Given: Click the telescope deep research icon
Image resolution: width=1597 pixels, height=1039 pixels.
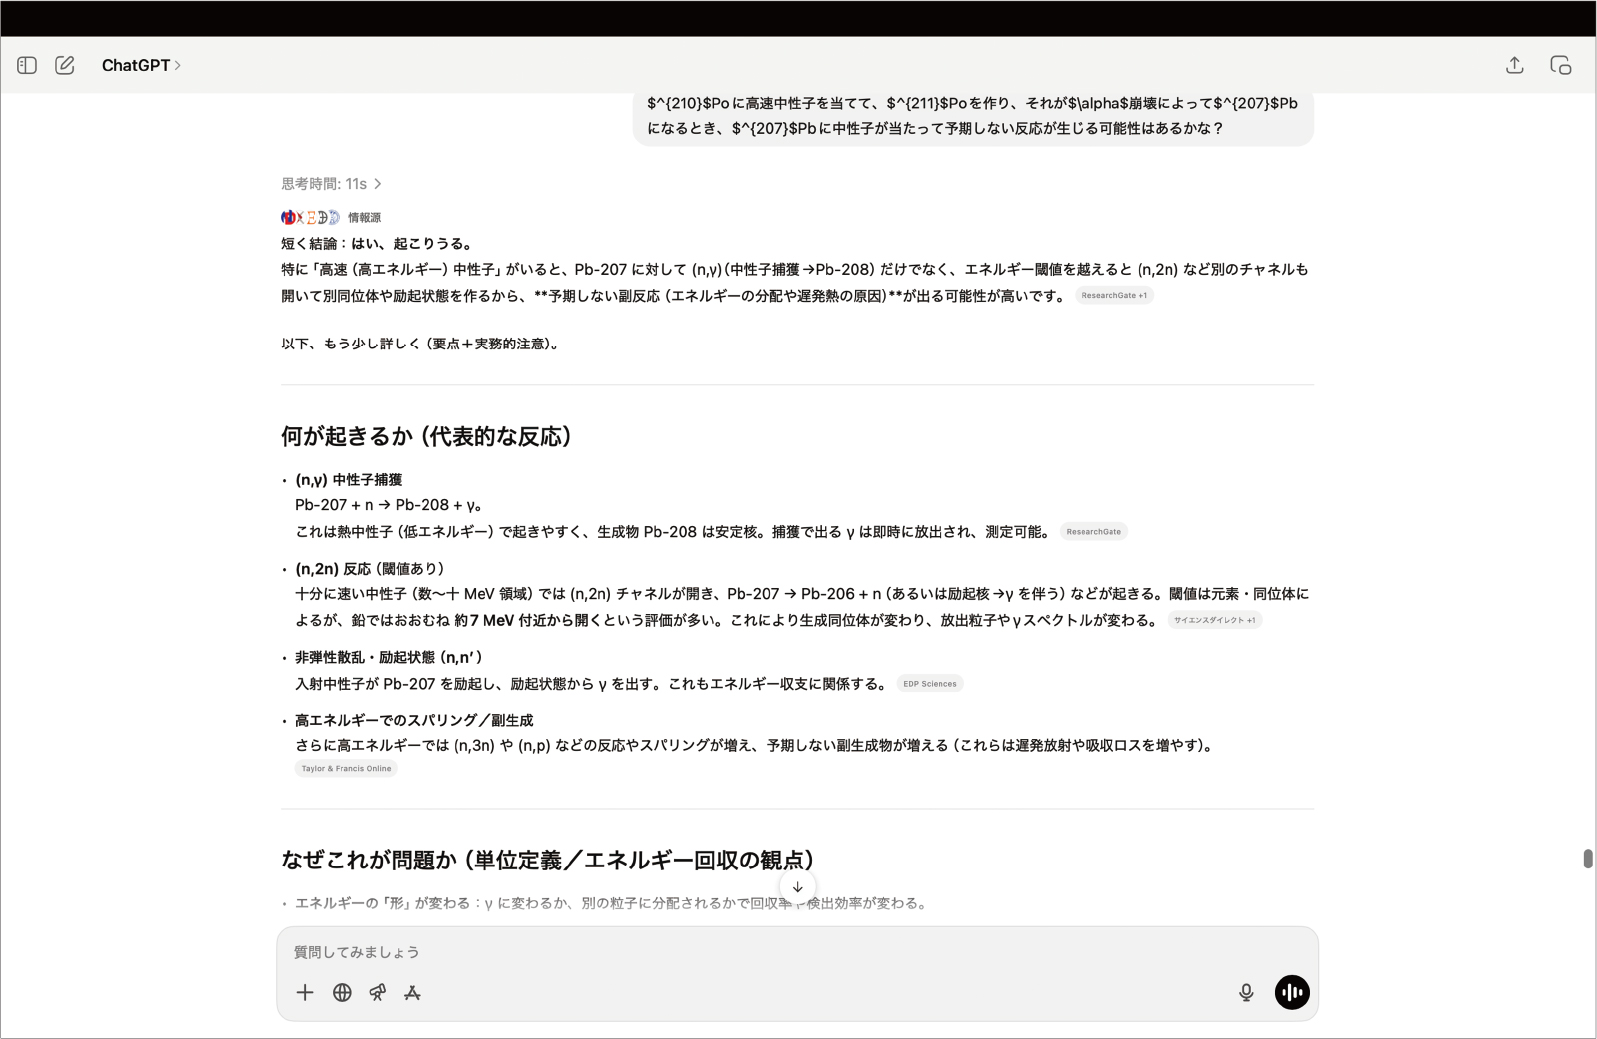Looking at the screenshot, I should point(377,992).
